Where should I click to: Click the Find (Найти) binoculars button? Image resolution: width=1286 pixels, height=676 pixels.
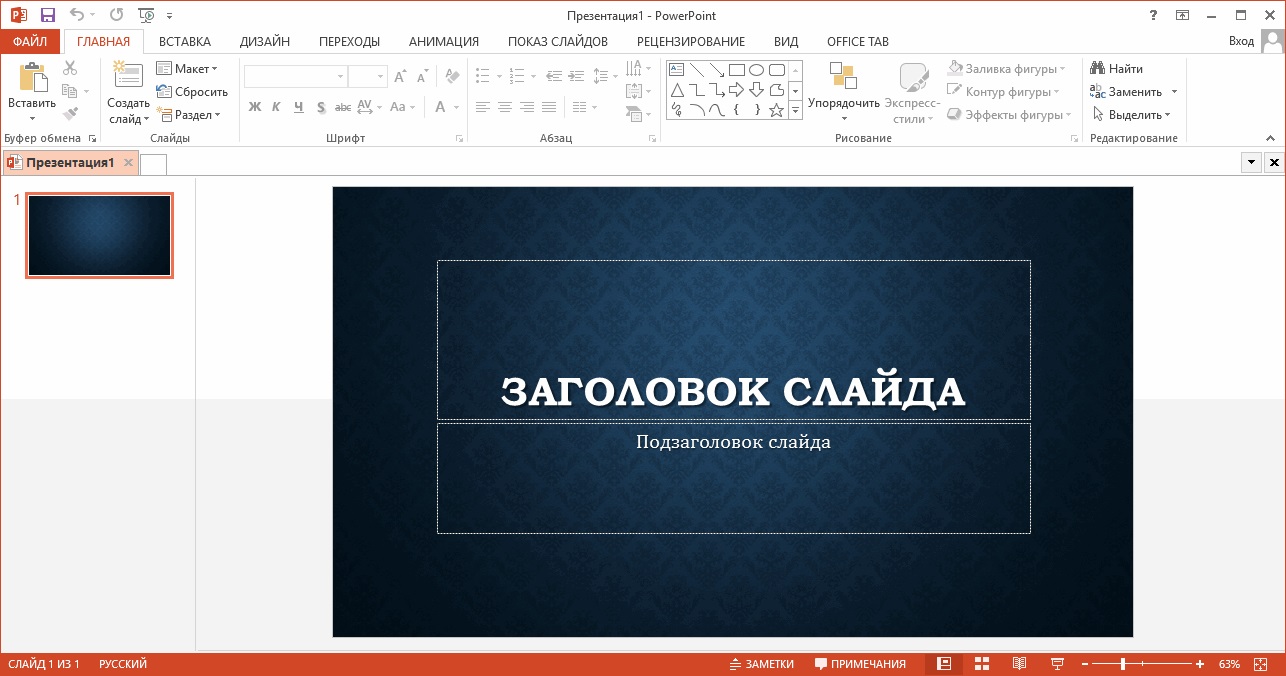tap(1116, 69)
